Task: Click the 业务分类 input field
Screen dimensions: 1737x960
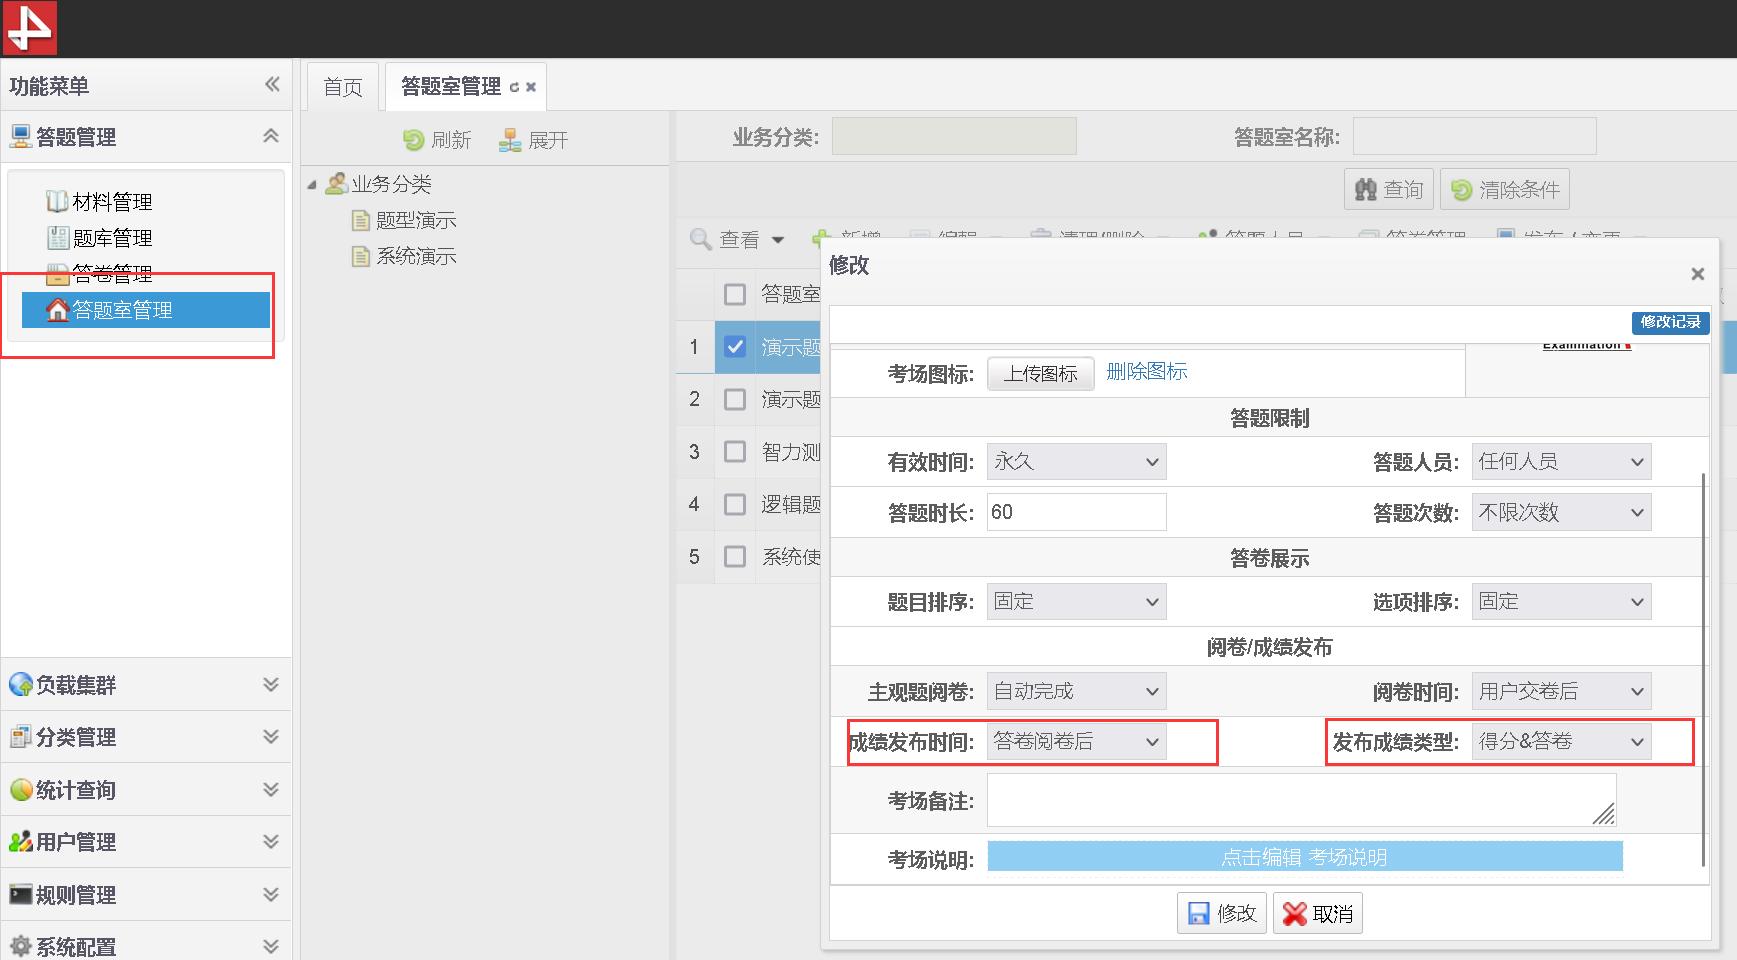Action: coord(954,136)
